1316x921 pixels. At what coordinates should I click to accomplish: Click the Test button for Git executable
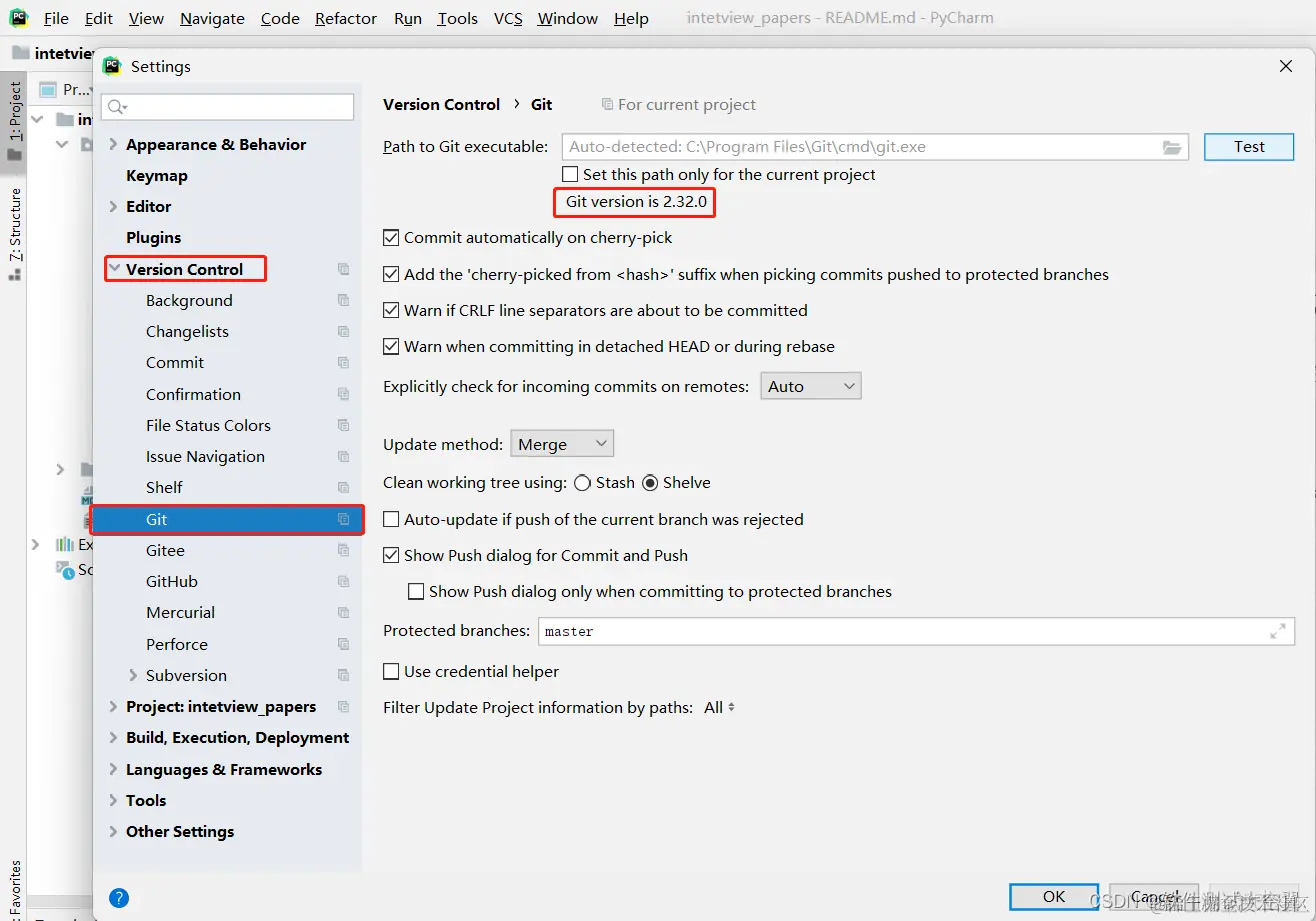[x=1249, y=147]
